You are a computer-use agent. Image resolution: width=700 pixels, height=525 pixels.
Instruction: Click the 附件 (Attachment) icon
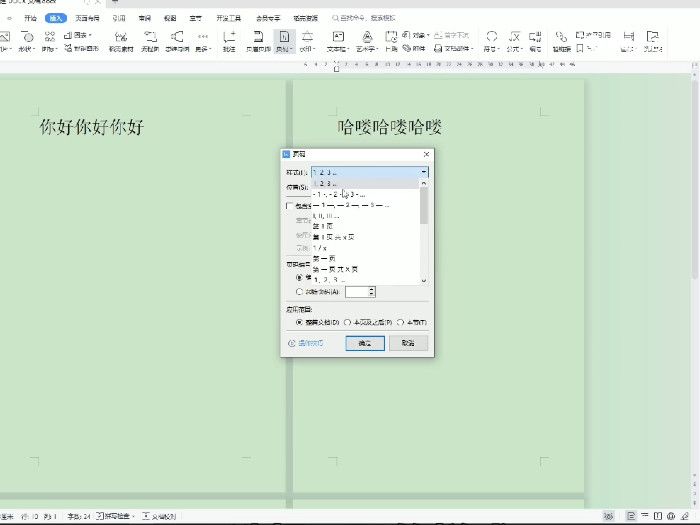click(x=414, y=48)
